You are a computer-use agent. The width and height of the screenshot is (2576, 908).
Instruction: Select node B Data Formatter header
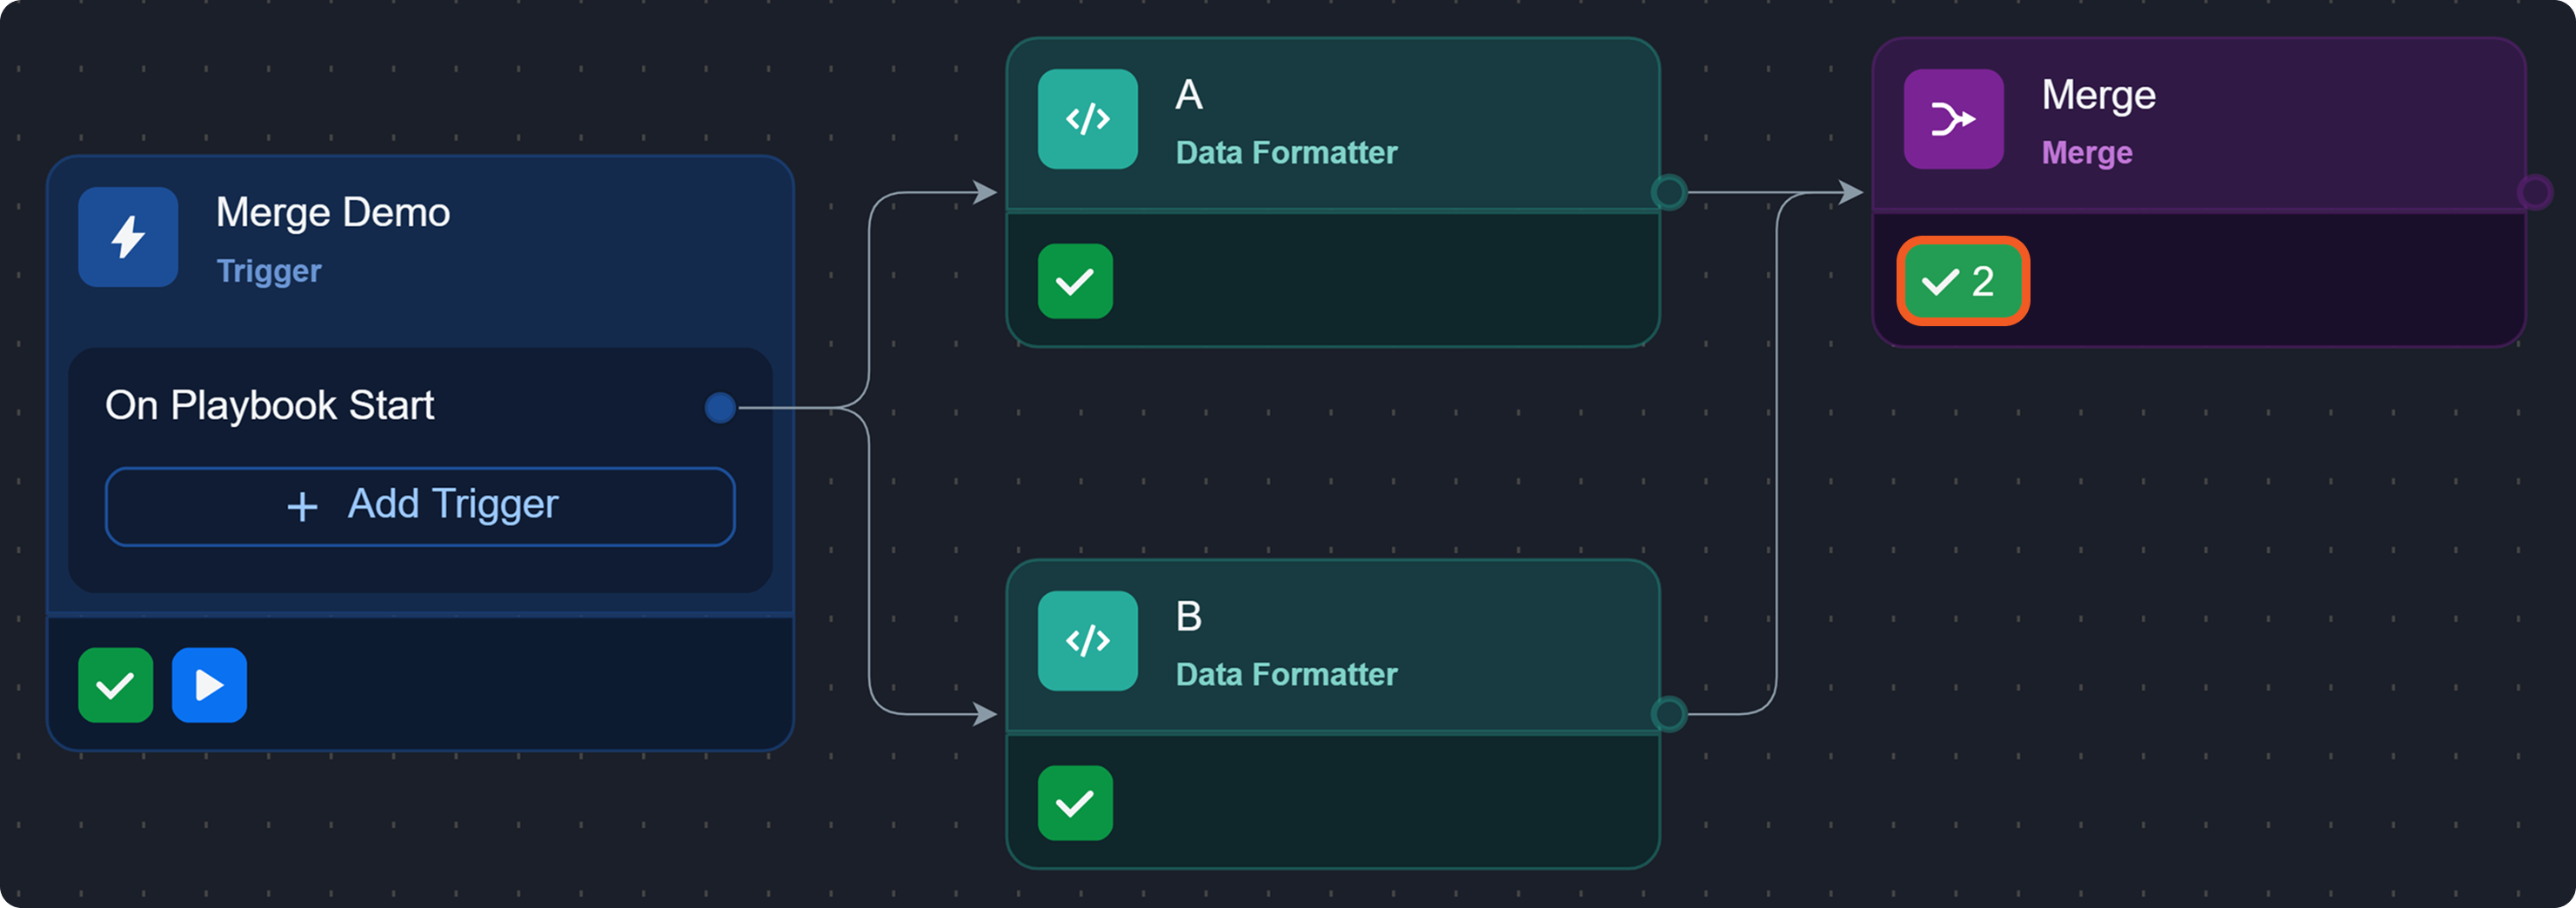[1286, 675]
